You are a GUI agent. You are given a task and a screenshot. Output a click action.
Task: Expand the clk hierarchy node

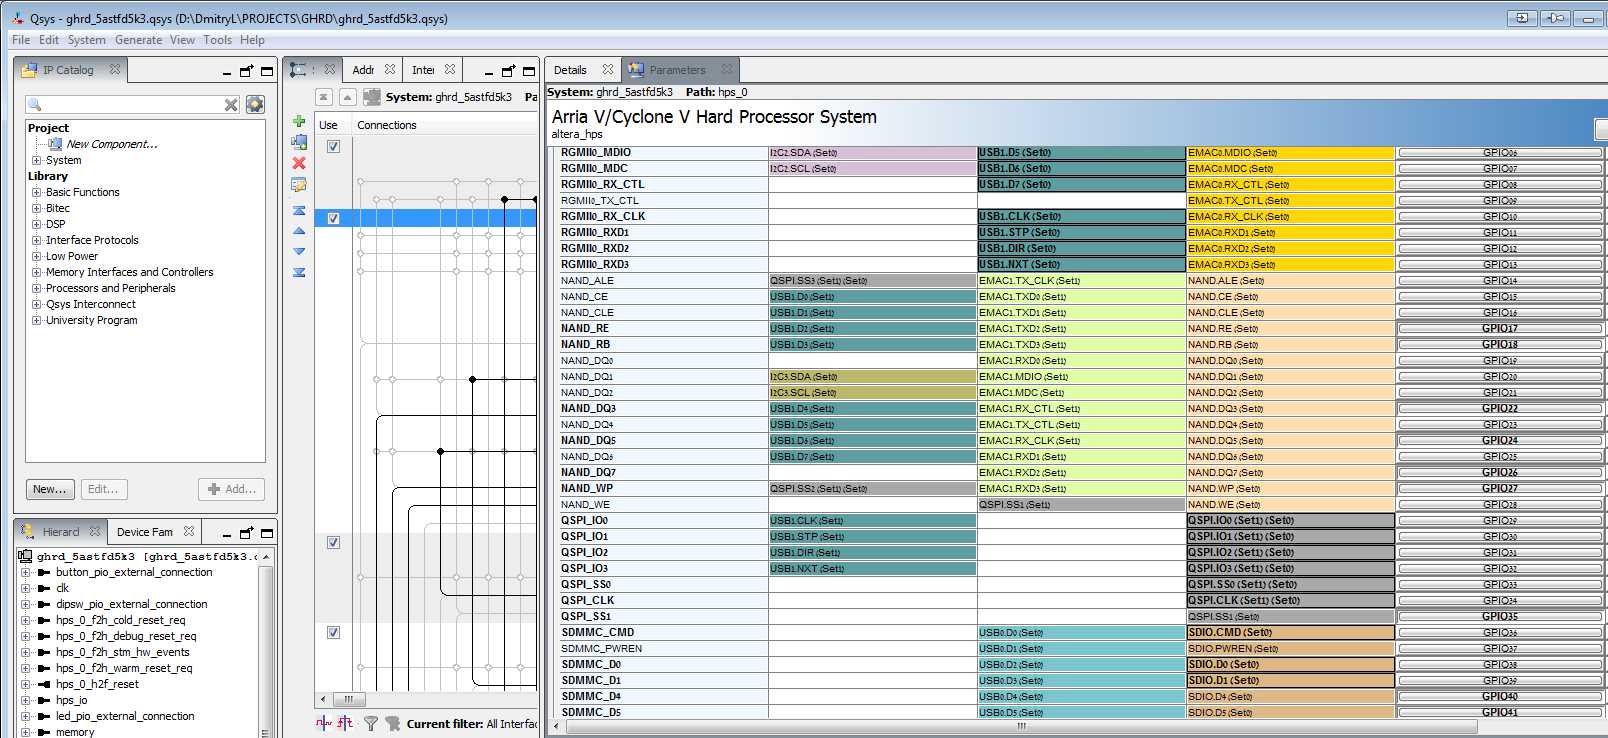25,588
